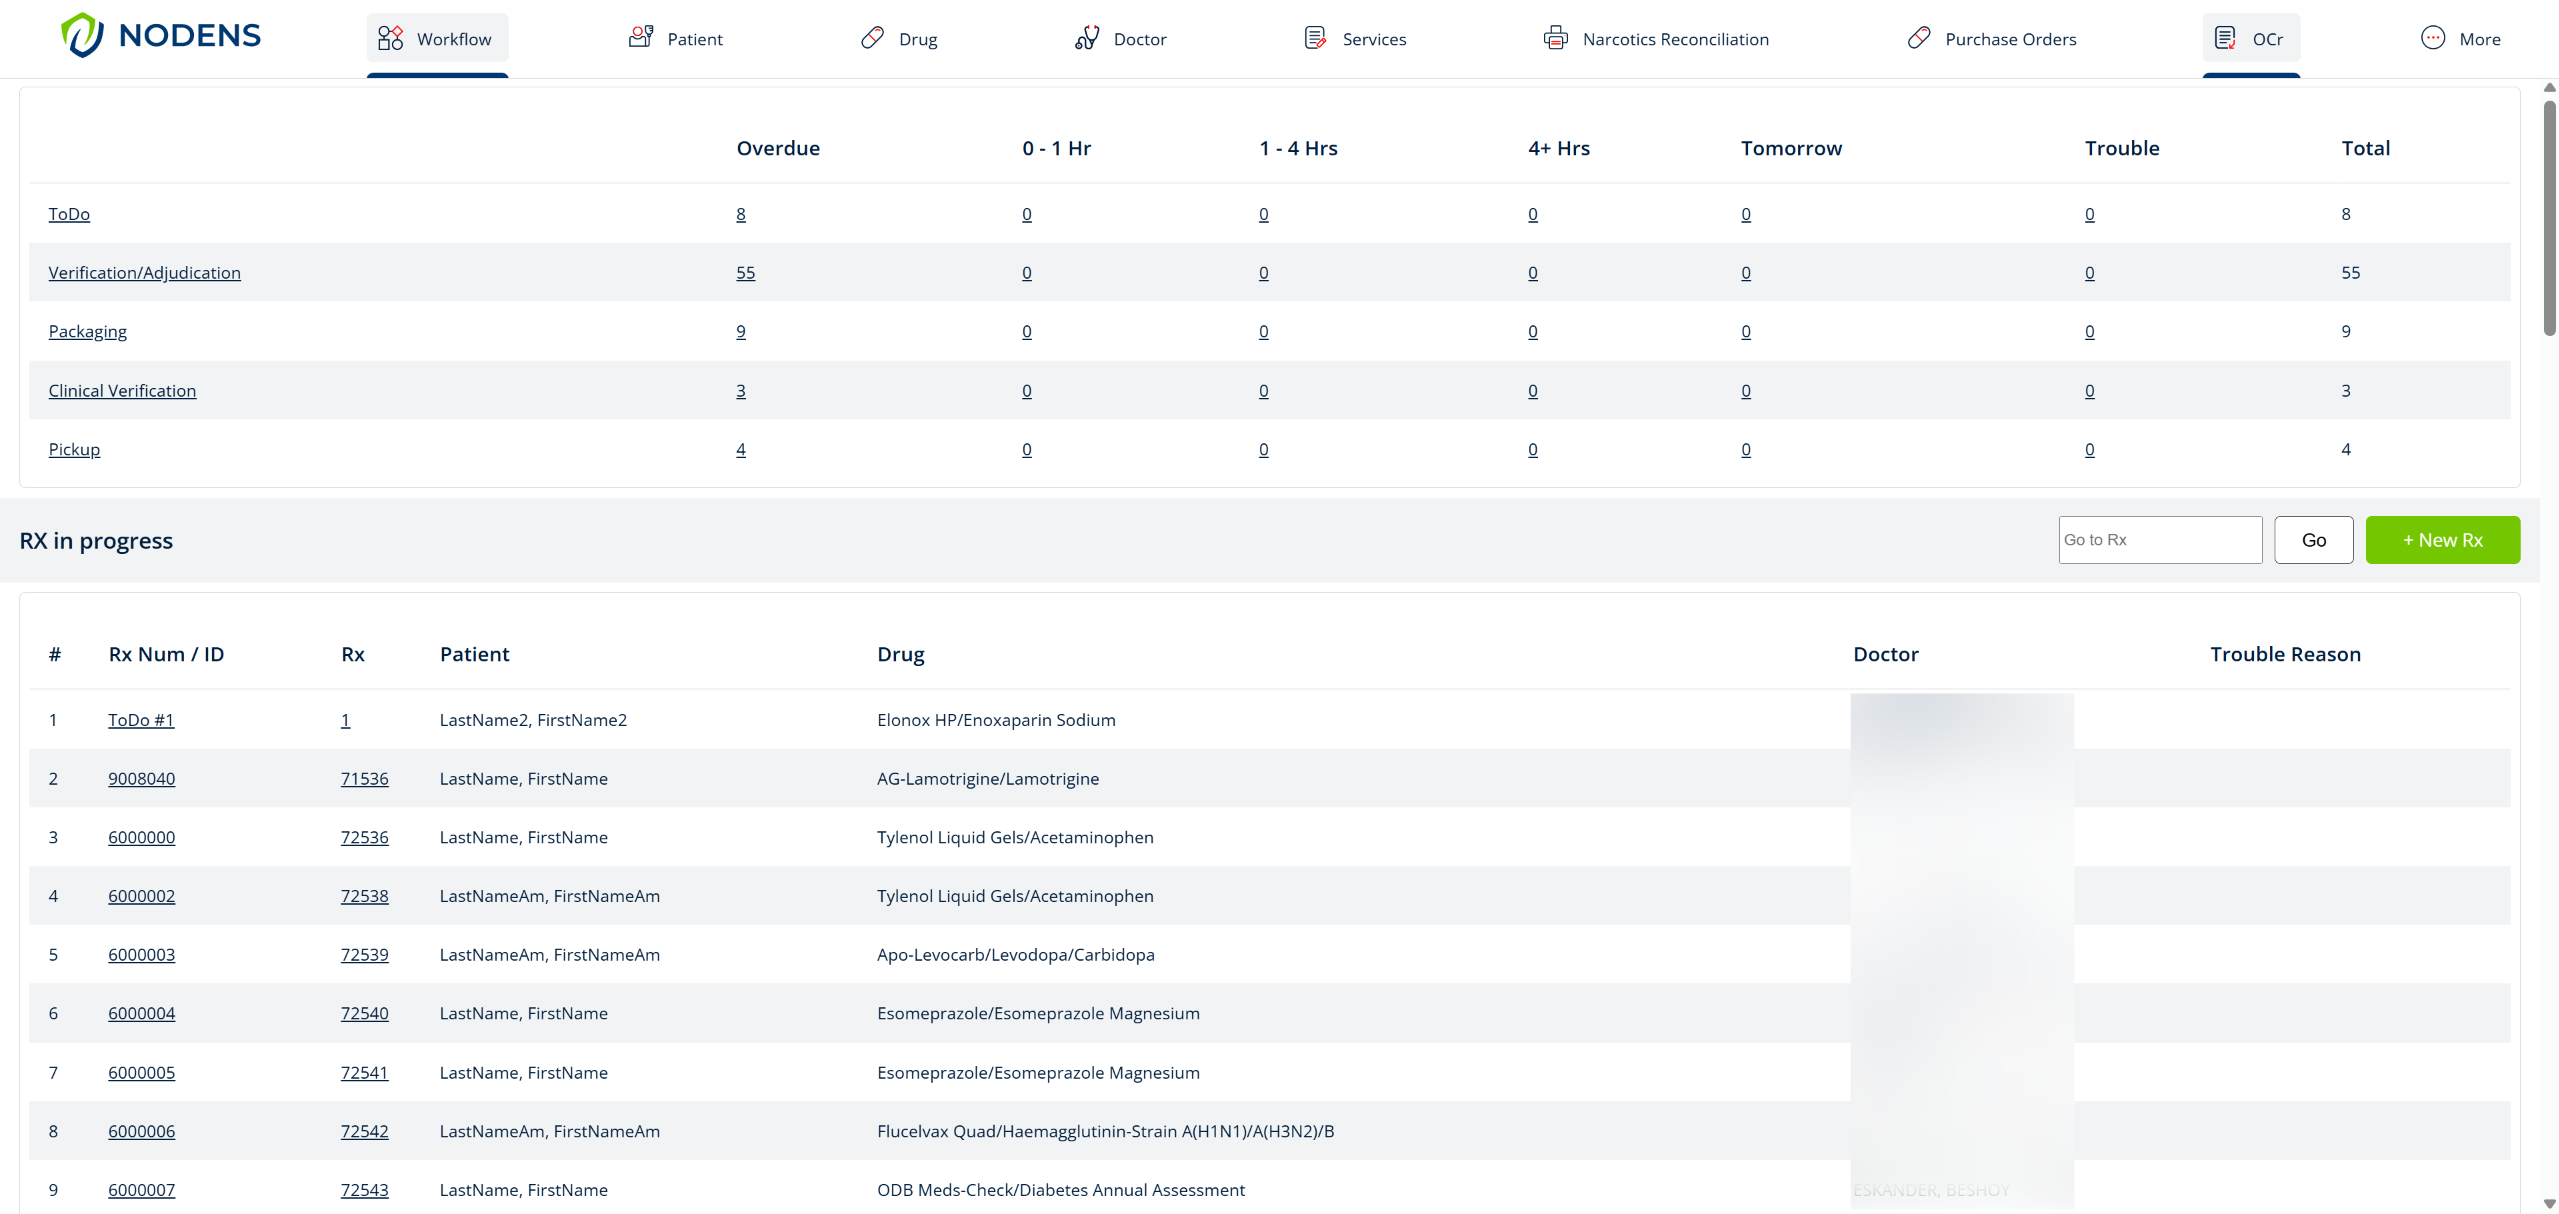Image resolution: width=2559 pixels, height=1214 pixels.
Task: Click the OCr document icon
Action: (2225, 38)
